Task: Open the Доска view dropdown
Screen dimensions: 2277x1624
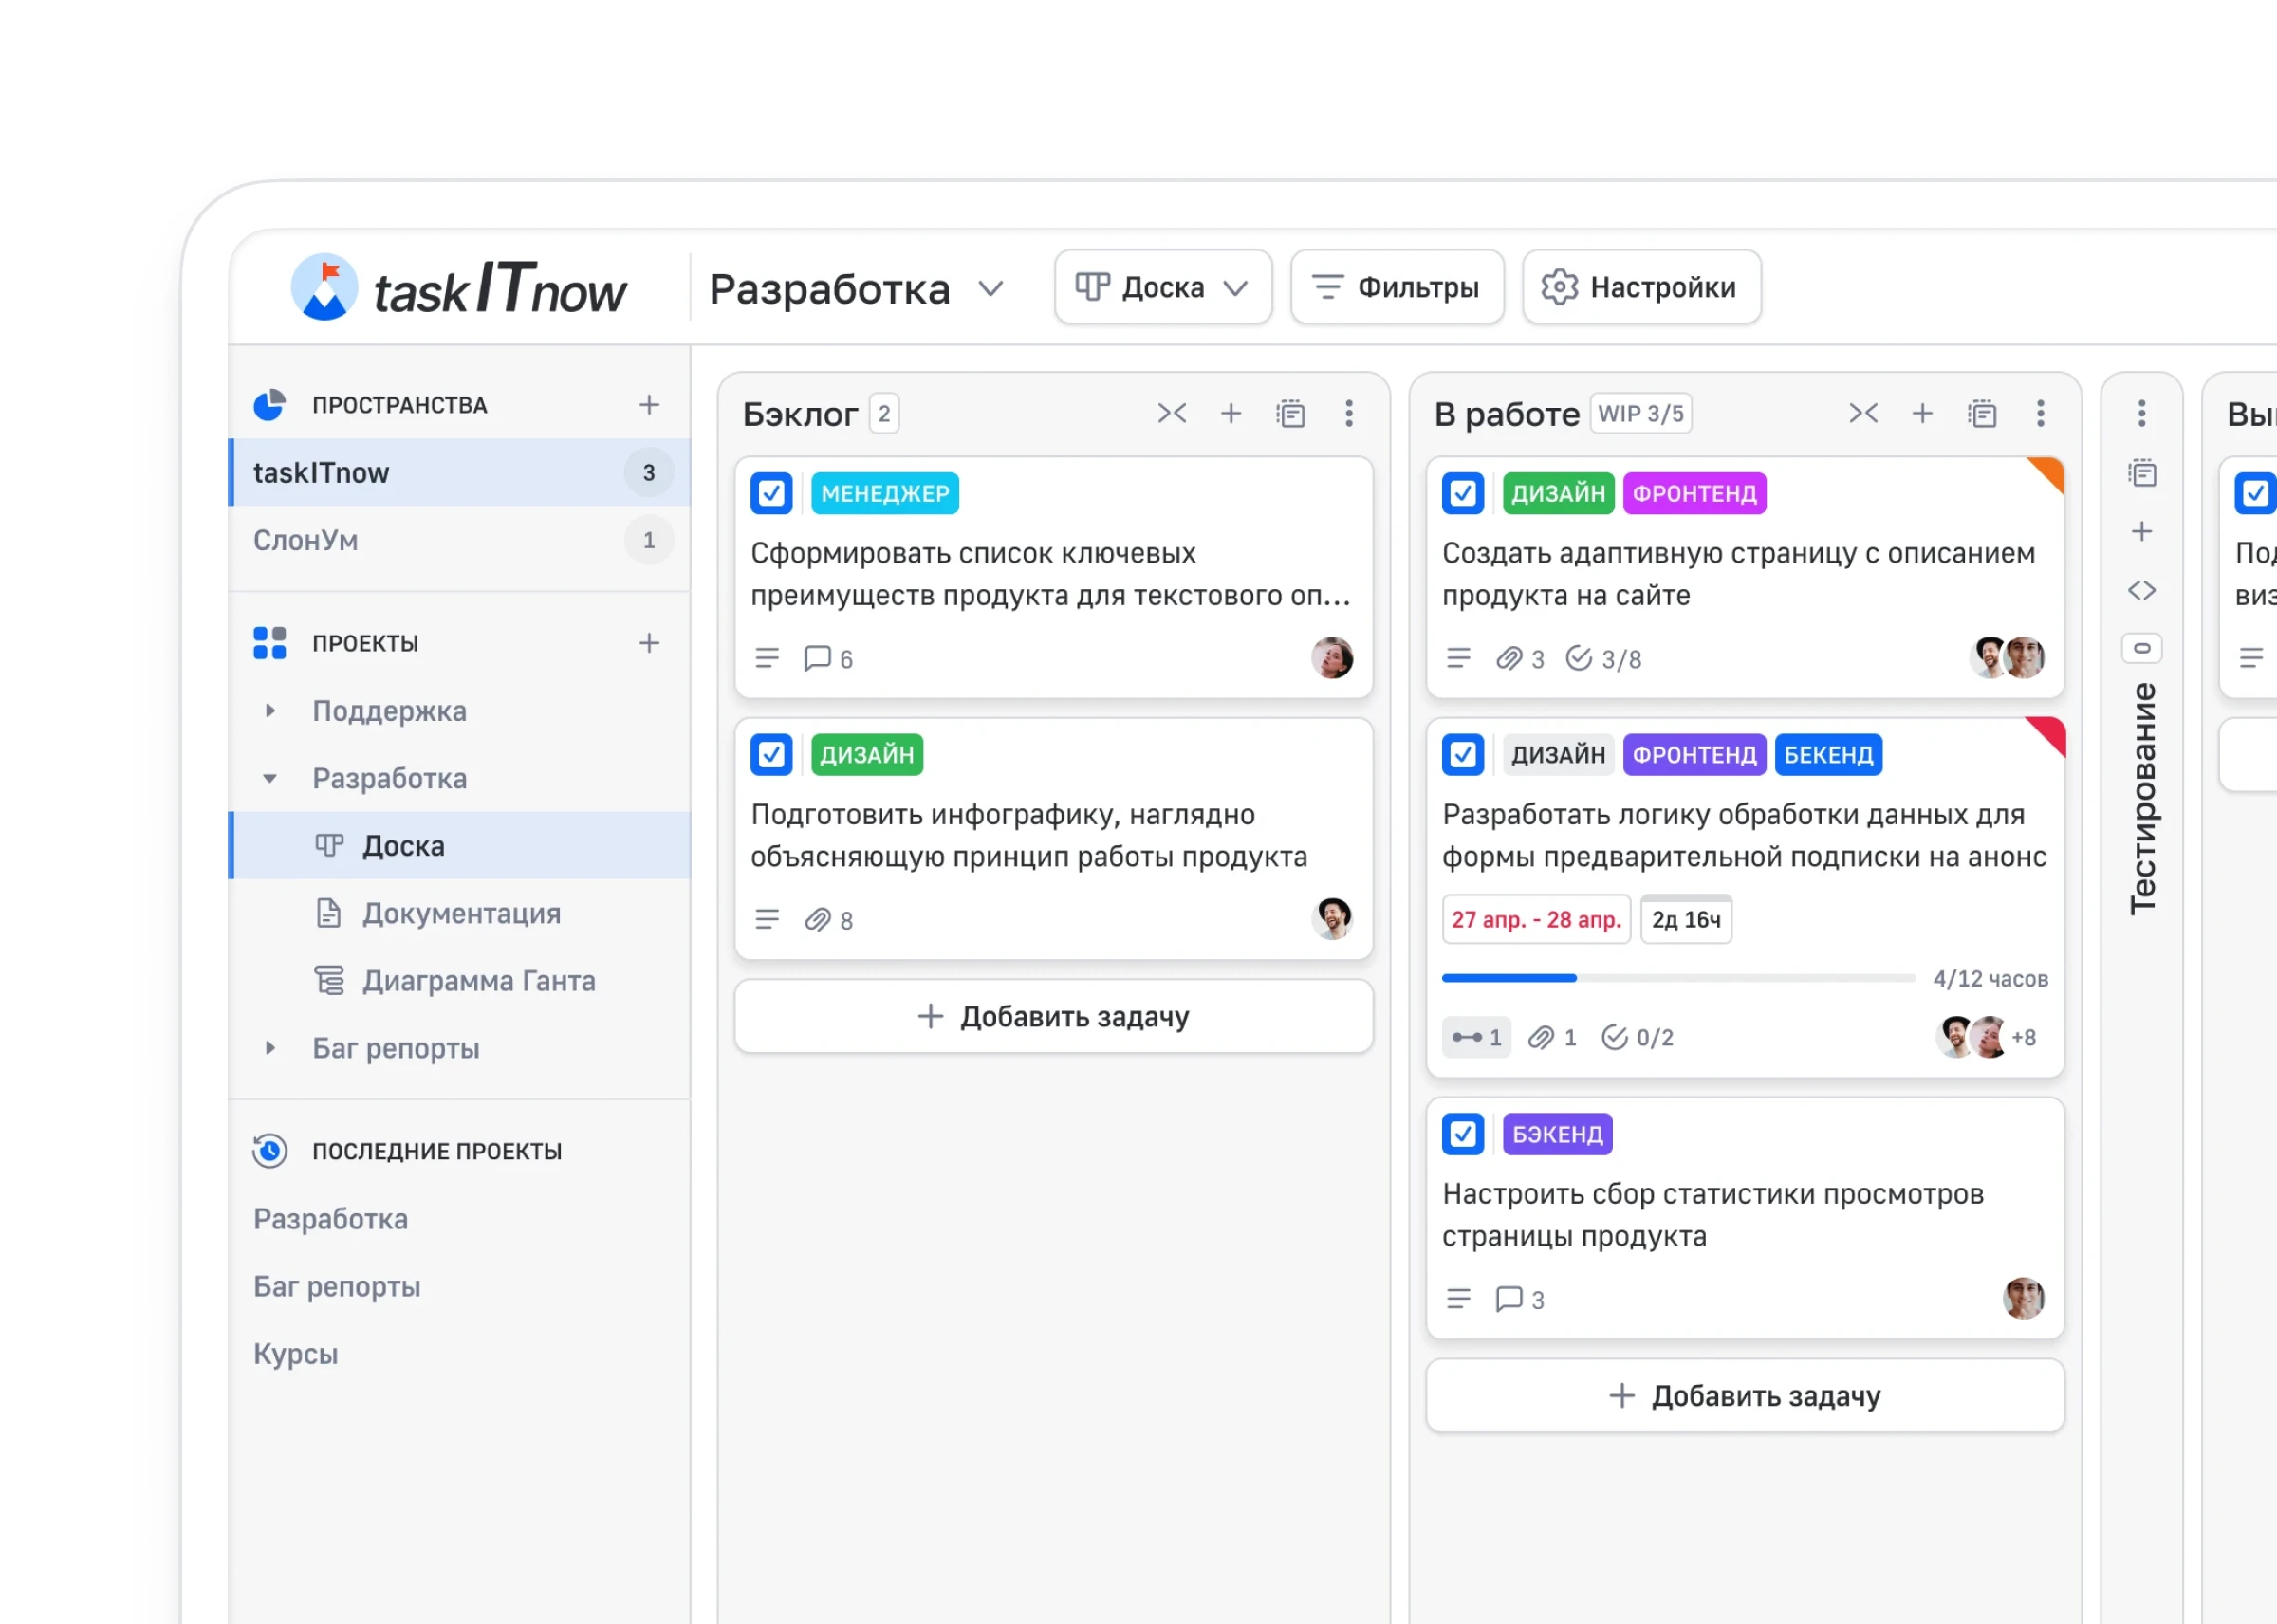Action: point(1162,288)
